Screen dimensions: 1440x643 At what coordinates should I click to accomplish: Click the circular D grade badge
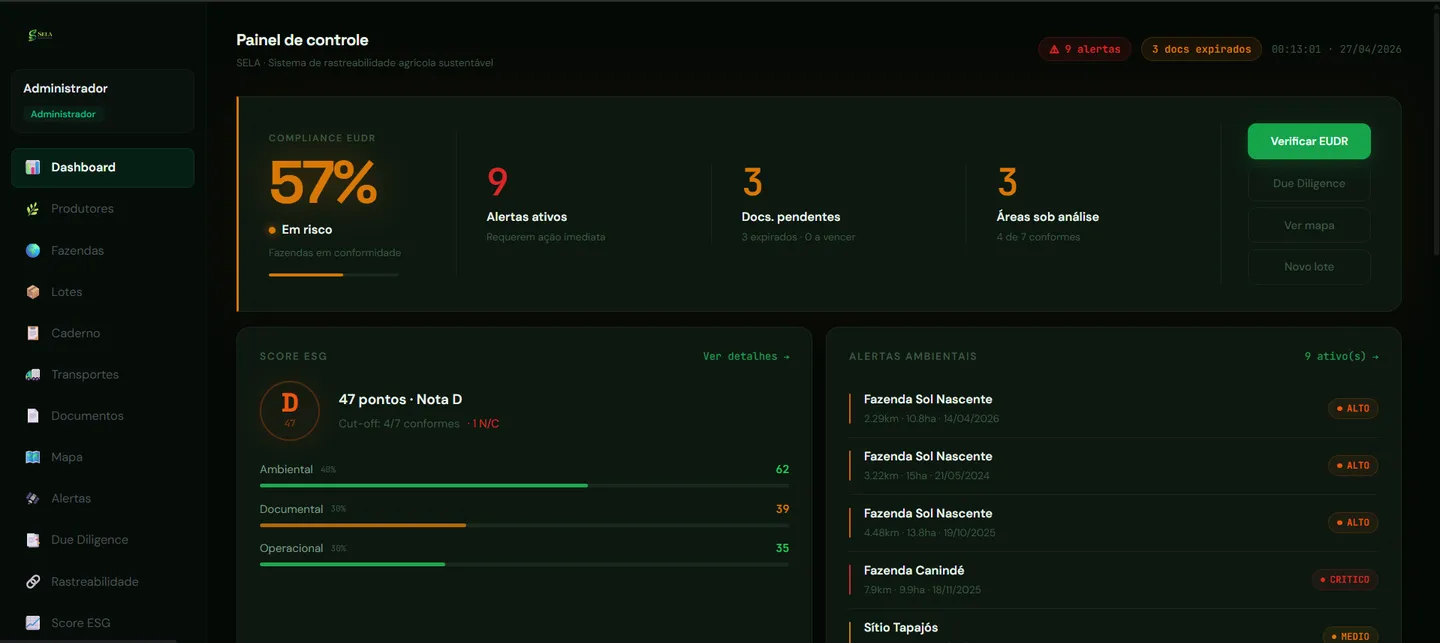point(290,410)
